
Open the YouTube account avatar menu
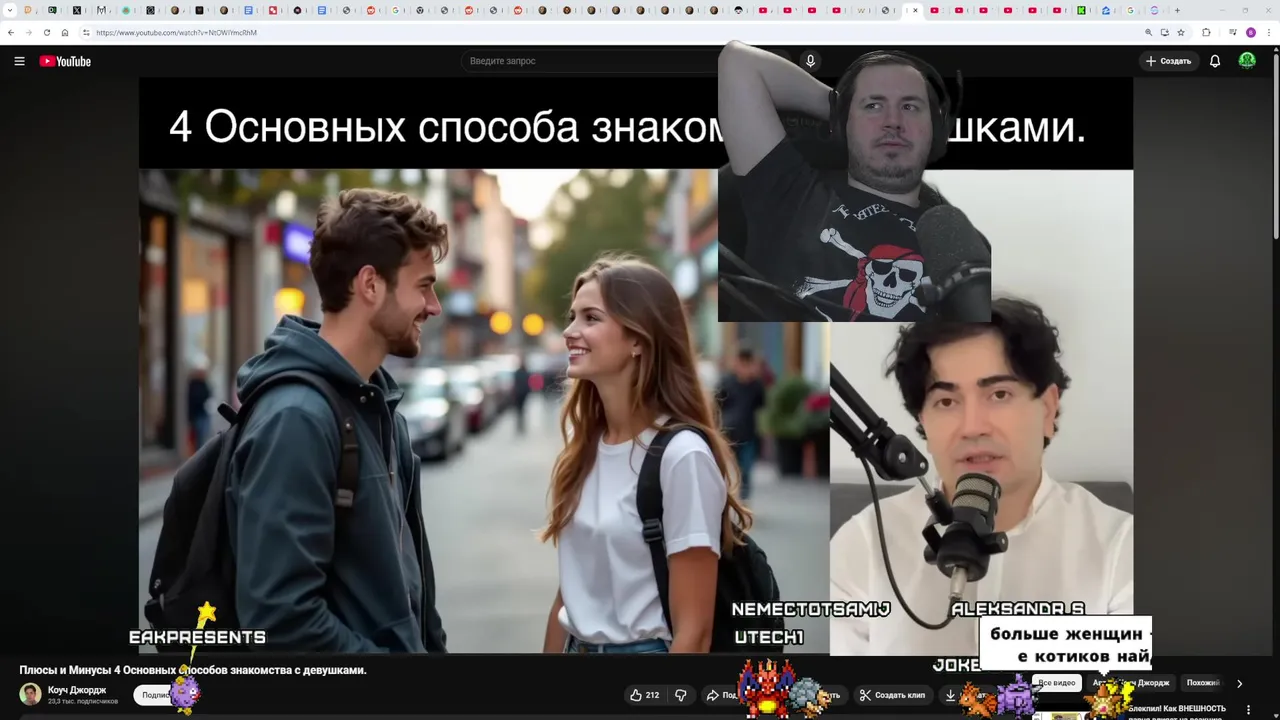[1247, 61]
